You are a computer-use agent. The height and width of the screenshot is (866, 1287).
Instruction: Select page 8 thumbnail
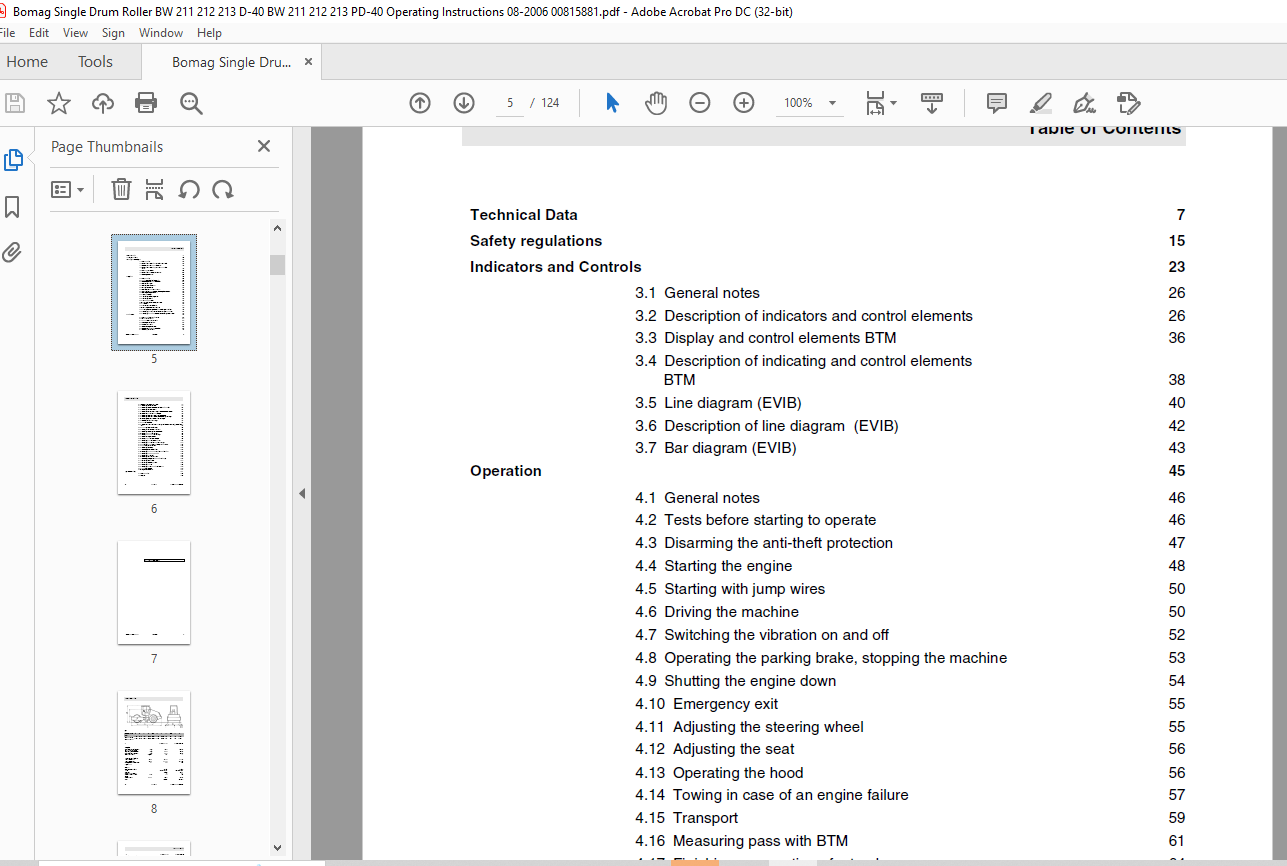point(154,742)
